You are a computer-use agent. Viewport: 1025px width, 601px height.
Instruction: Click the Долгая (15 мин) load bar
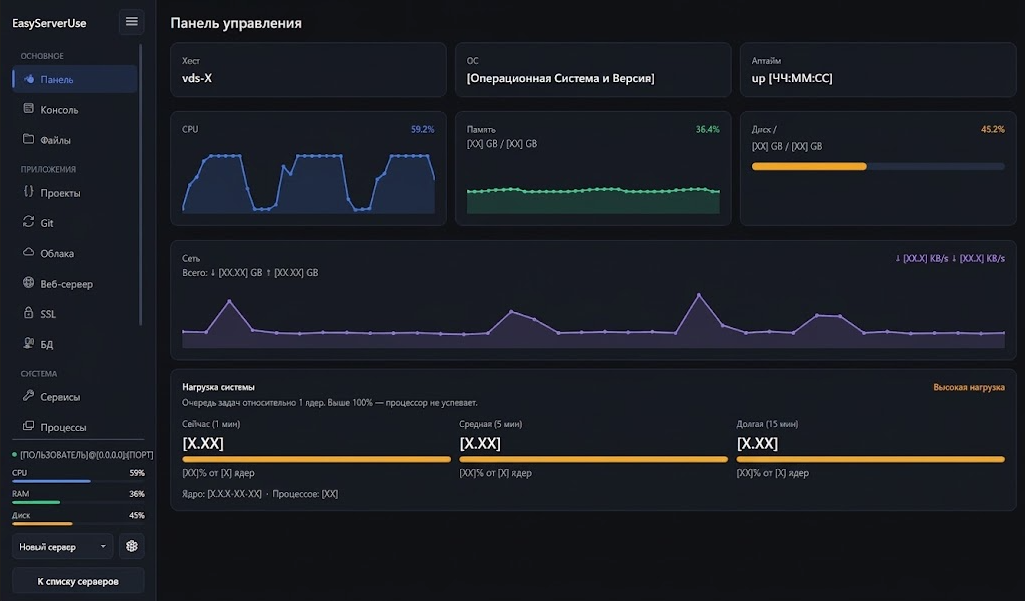coord(871,459)
